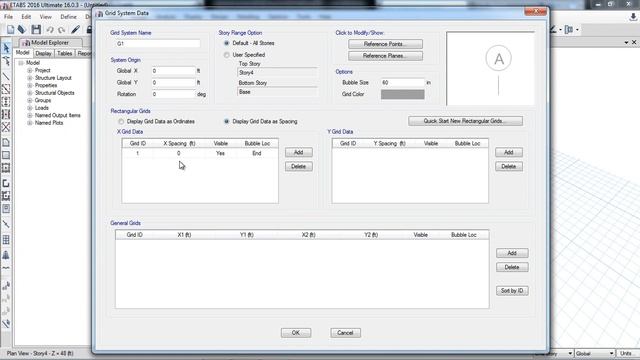
Task: Click the Save floppy disk icon
Action: click(36, 29)
